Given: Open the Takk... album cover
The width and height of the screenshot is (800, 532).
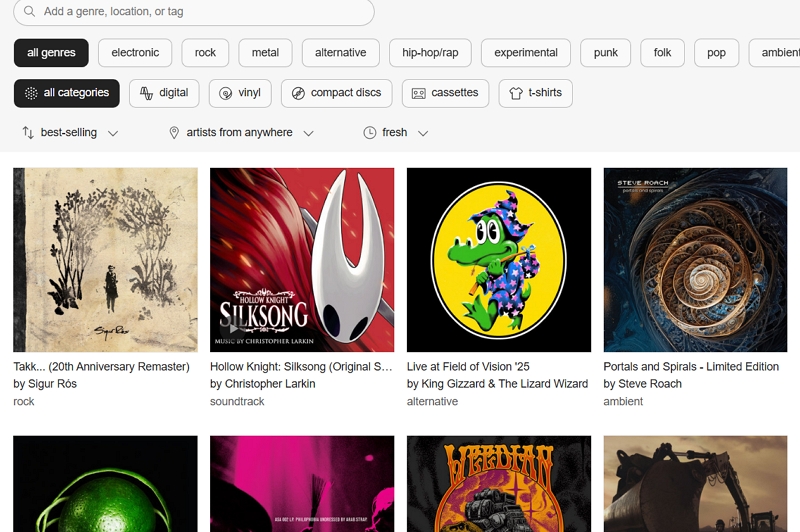Looking at the screenshot, I should coord(105,260).
